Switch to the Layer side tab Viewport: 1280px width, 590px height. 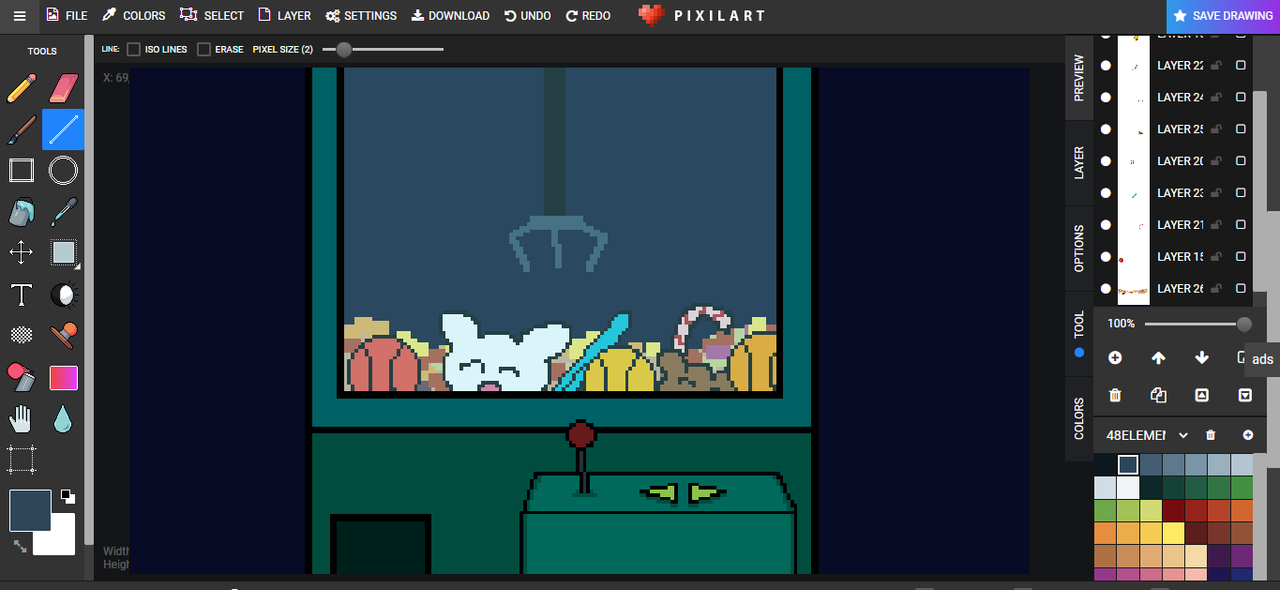point(1079,163)
